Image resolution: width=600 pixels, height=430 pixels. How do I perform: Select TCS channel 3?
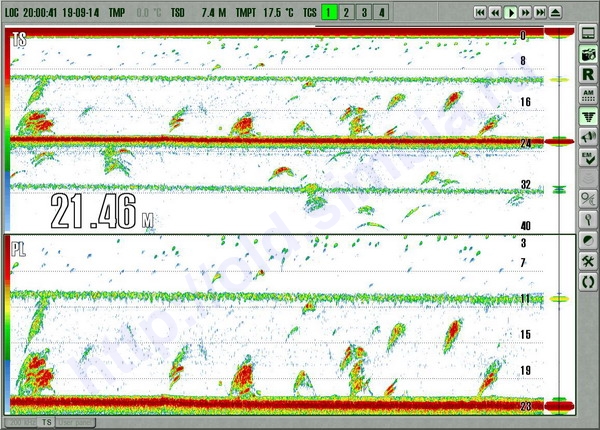click(x=364, y=12)
